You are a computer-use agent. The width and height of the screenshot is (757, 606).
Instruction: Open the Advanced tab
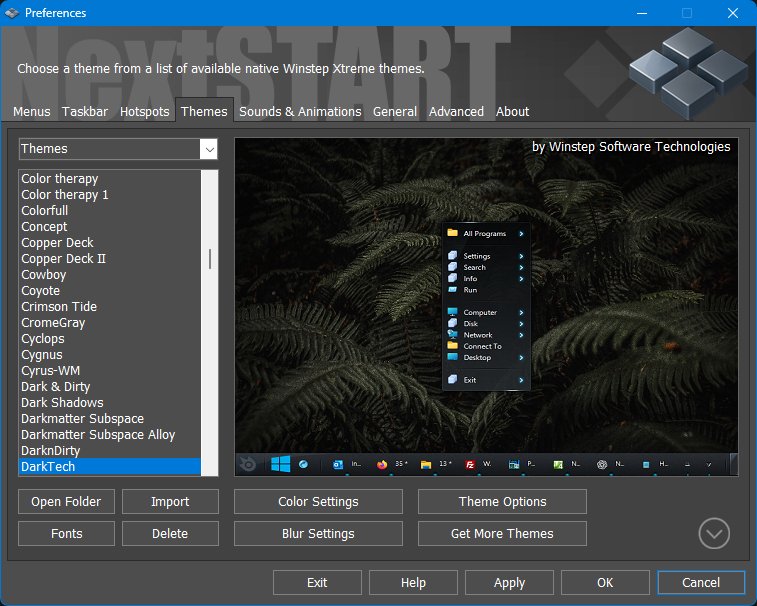coord(456,112)
